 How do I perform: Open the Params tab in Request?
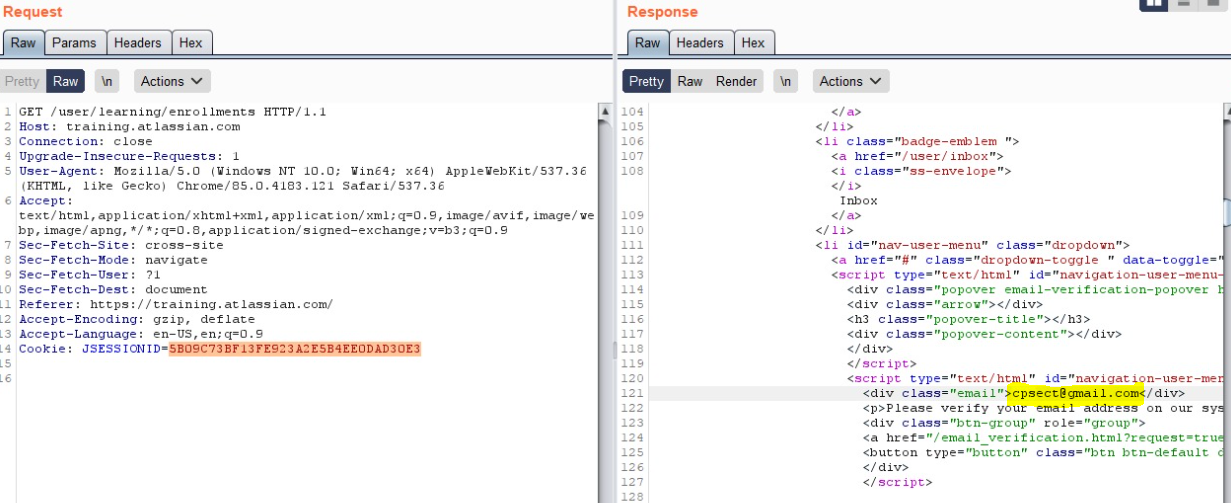(x=74, y=43)
